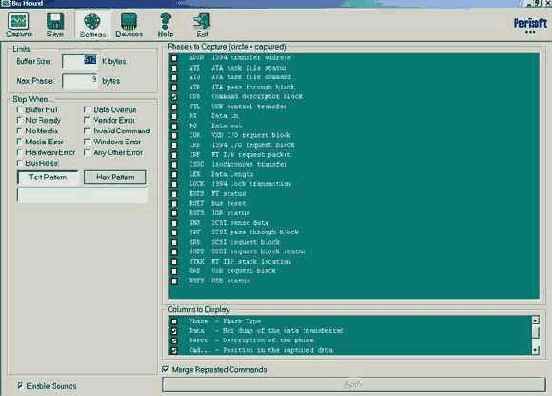This screenshot has height=396, width=552.
Task: Open the Devices toolbar icon
Action: click(129, 25)
